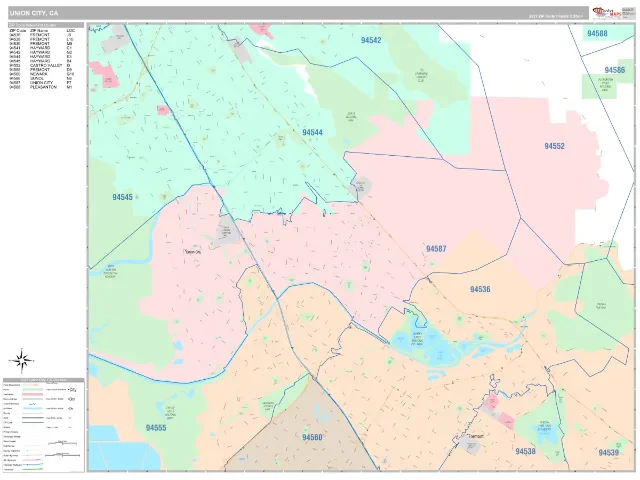
Task: Click the PLEASANTON row in ZIP index
Action: [x=40, y=87]
